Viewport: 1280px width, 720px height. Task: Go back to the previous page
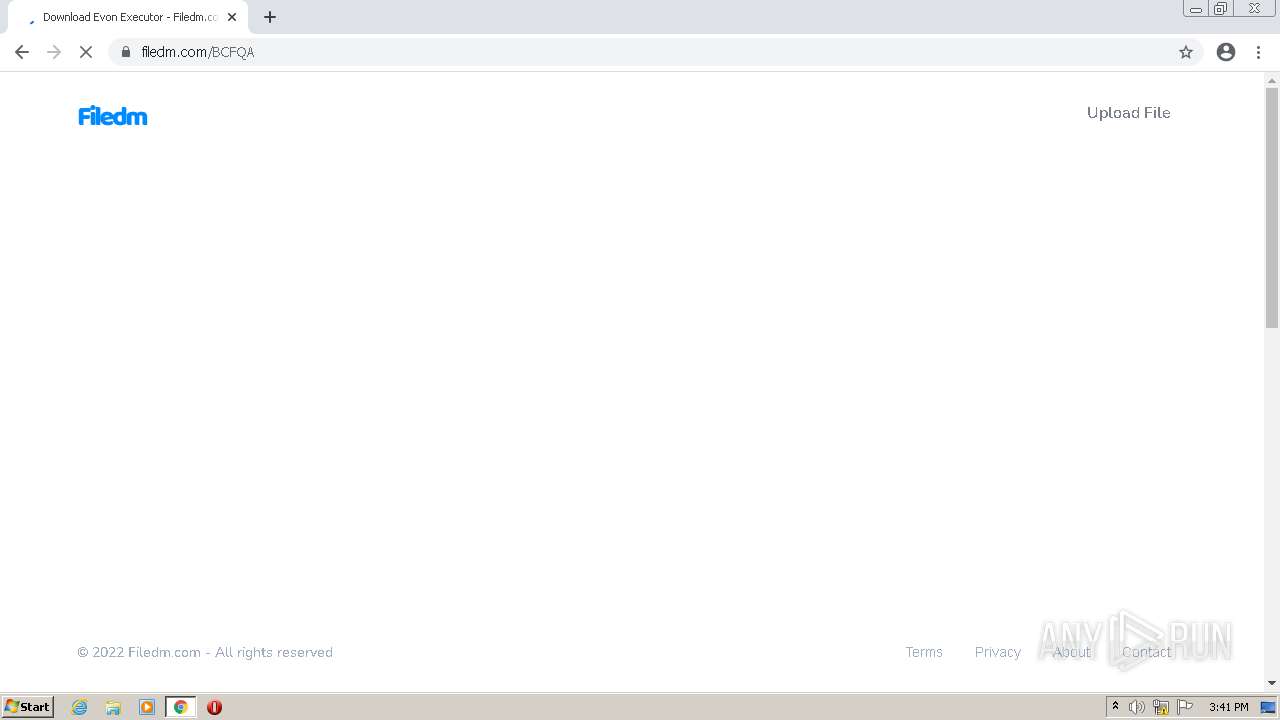tap(22, 52)
